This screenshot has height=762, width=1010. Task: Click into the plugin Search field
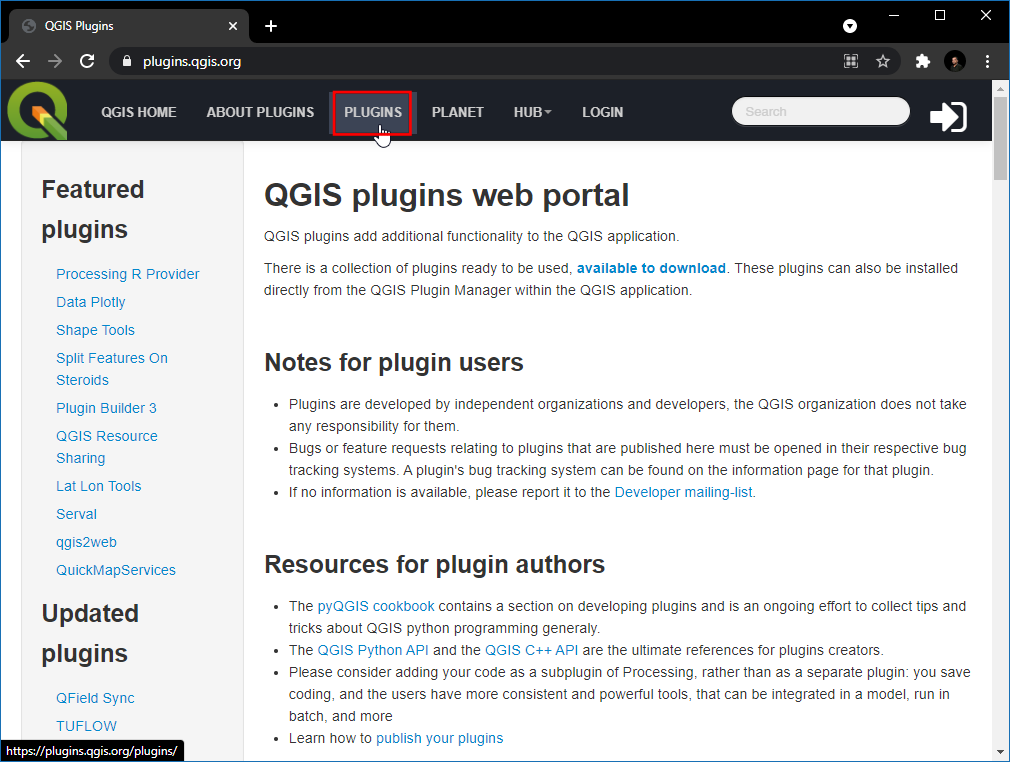point(820,112)
